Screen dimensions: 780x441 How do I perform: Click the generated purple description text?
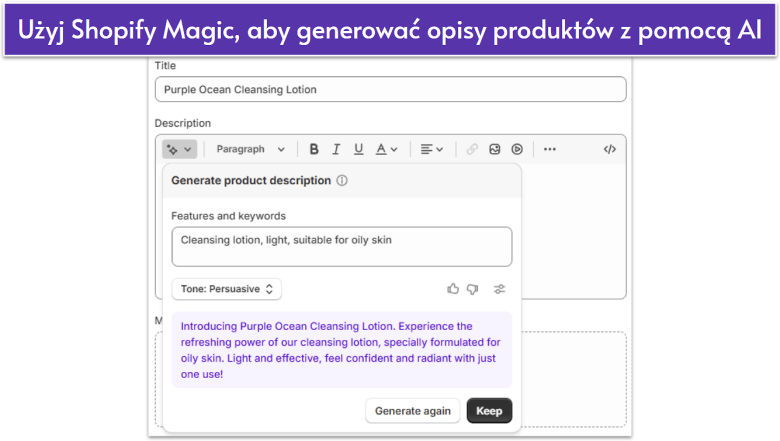pos(342,350)
